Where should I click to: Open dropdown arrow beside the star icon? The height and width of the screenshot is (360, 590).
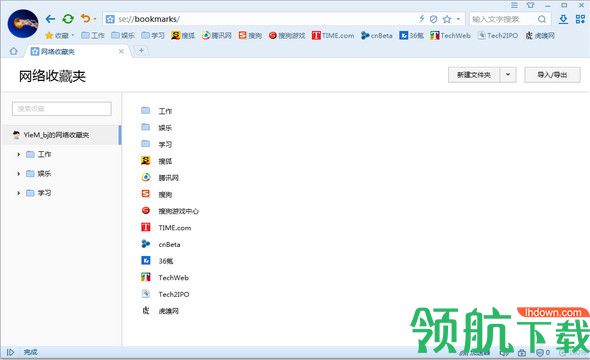[x=458, y=19]
